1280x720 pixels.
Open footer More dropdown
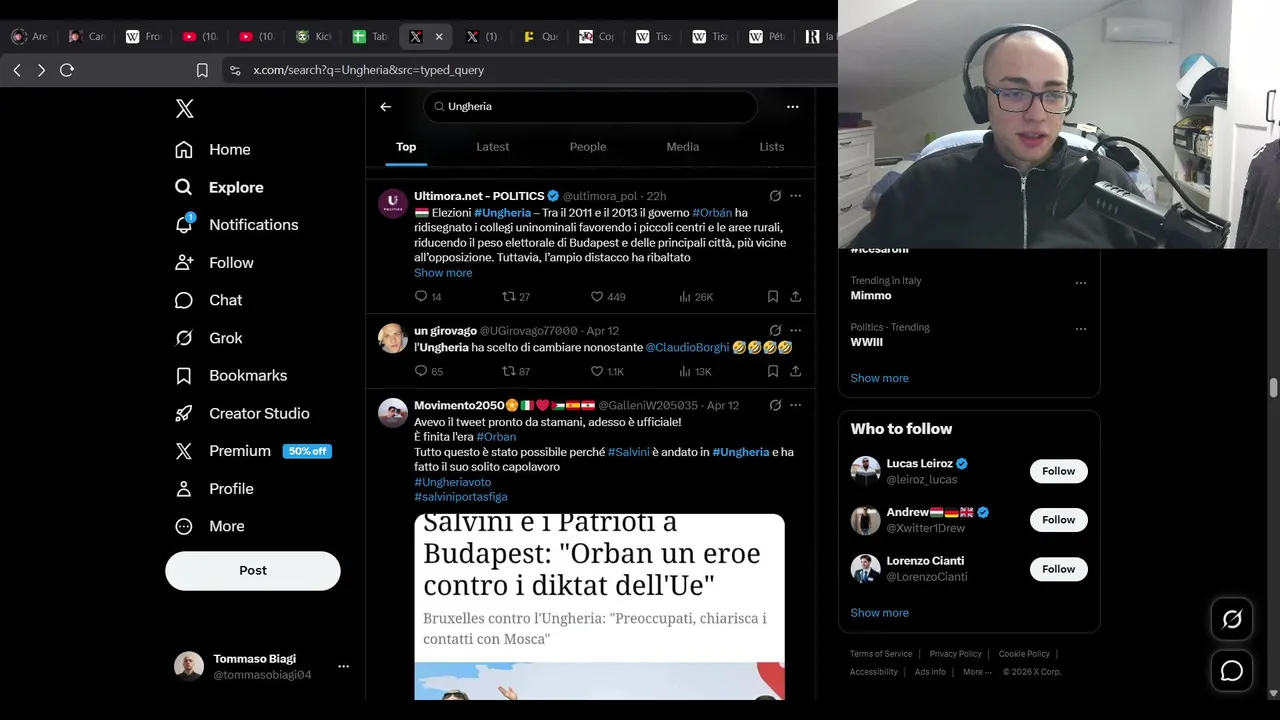(x=977, y=672)
